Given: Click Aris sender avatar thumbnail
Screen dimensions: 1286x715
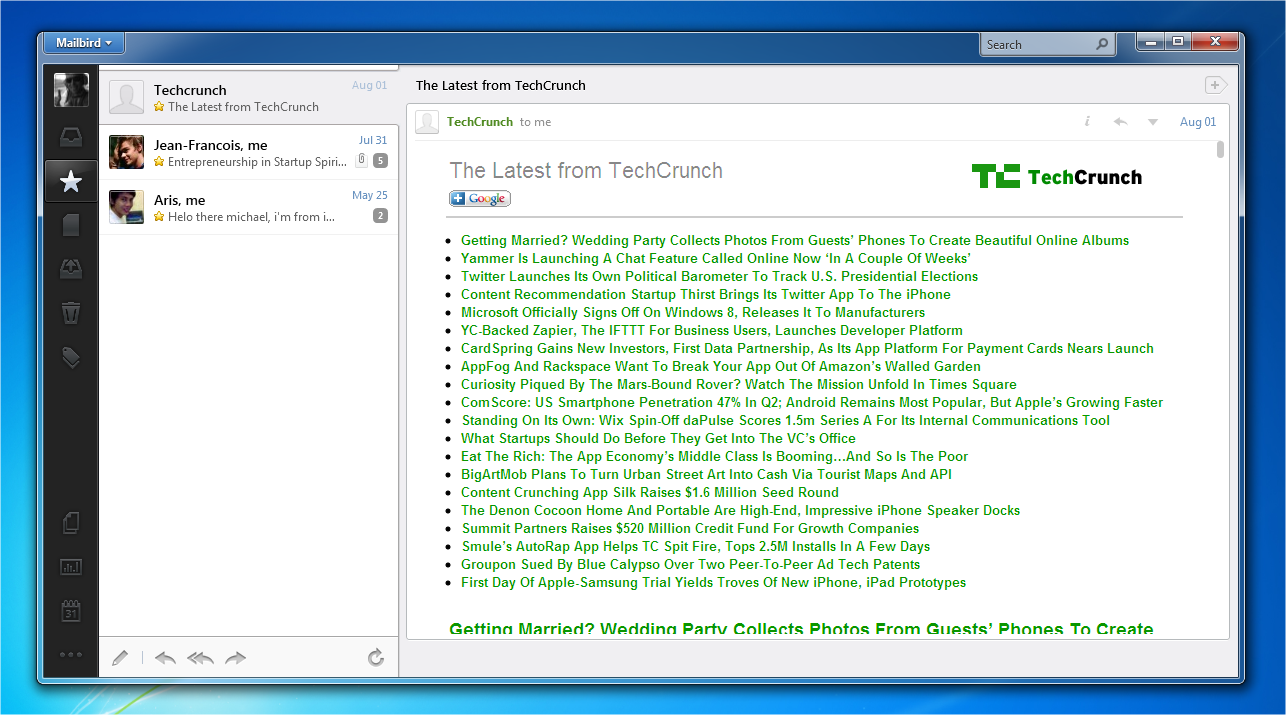Looking at the screenshot, I should point(127,207).
